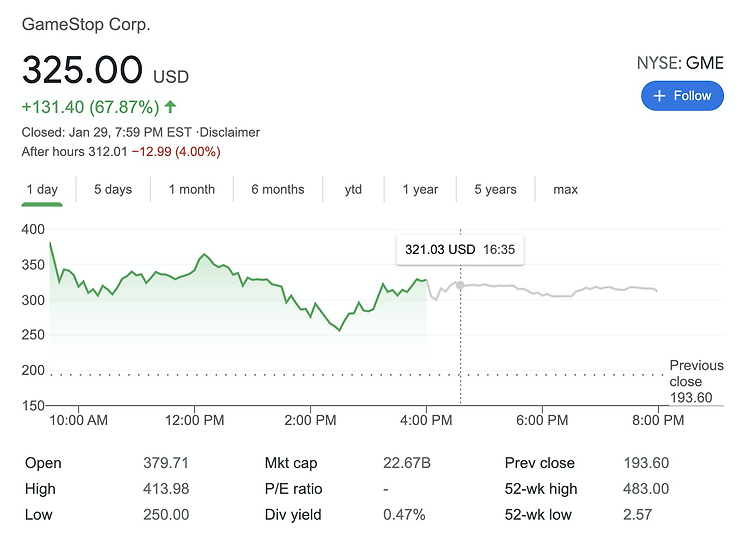This screenshot has width=750, height=538.
Task: Switch to the 6 months tab
Action: click(278, 189)
